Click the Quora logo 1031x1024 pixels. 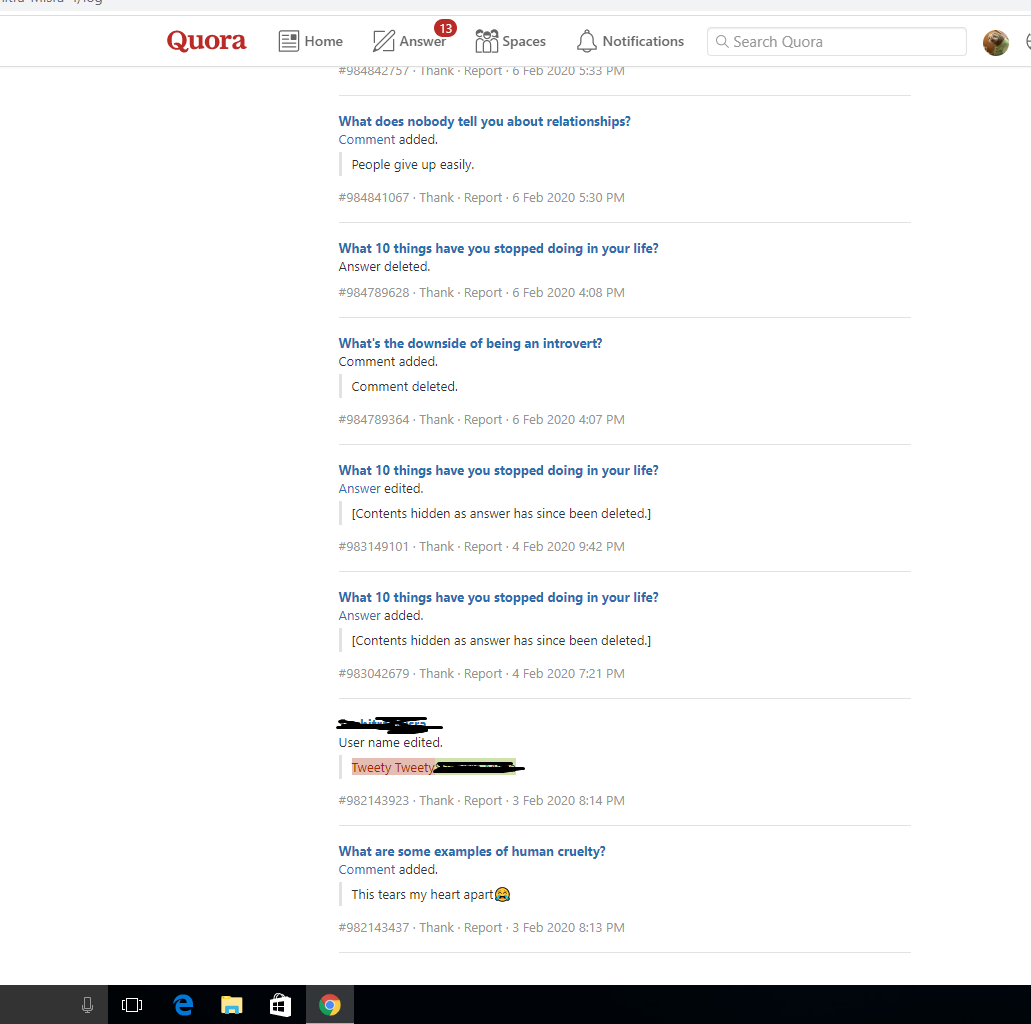coord(206,41)
